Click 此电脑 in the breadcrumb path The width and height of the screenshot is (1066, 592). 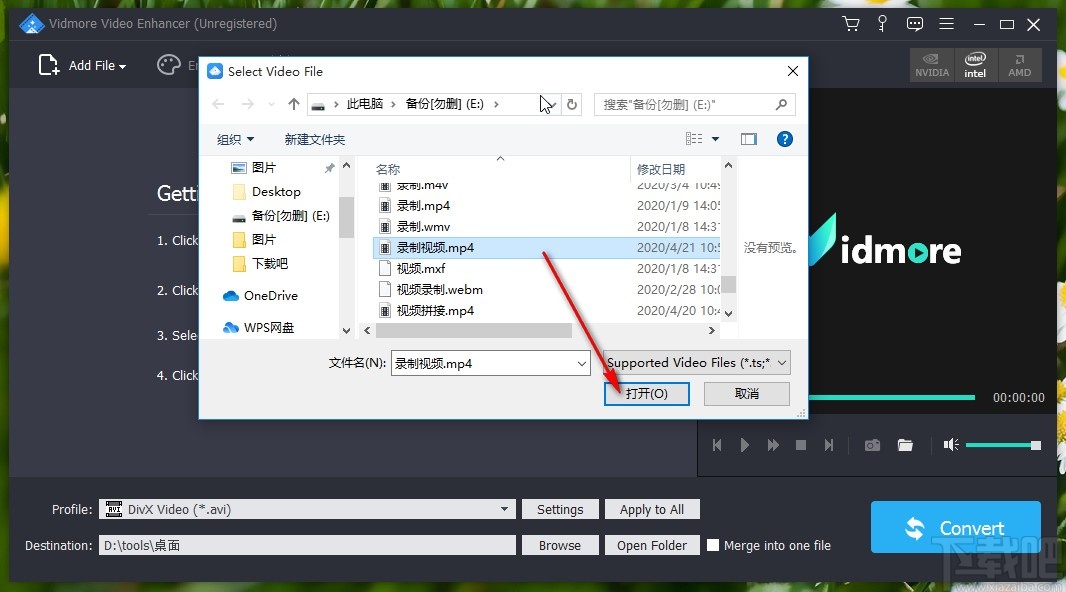[365, 104]
